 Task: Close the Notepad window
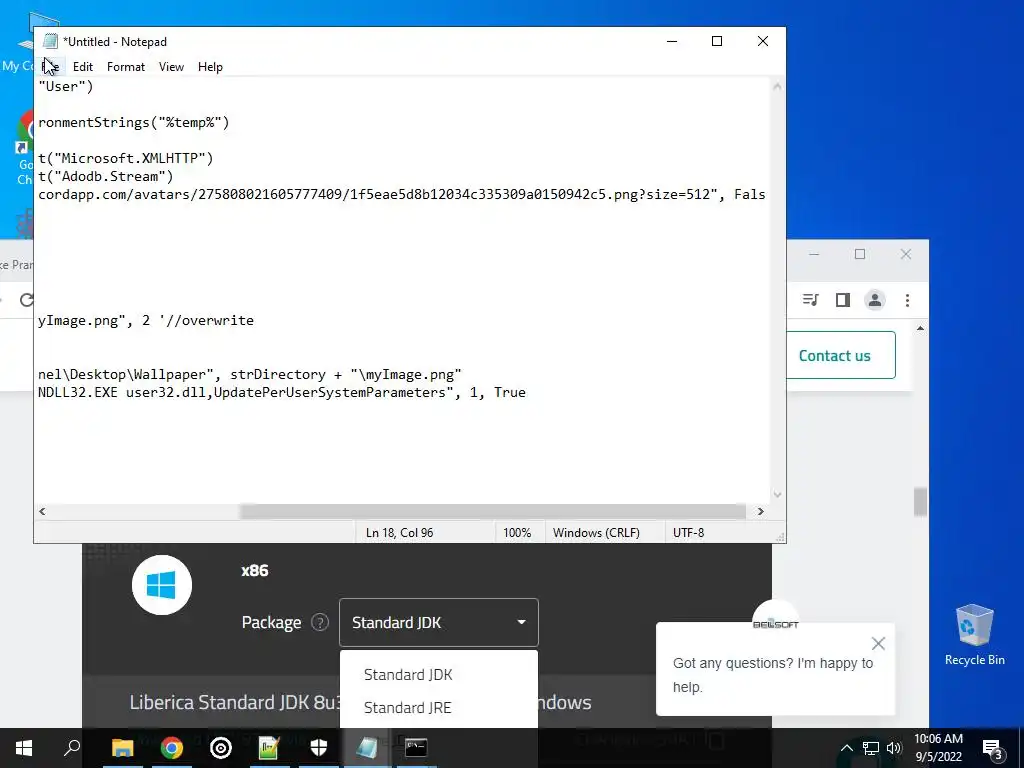[763, 41]
